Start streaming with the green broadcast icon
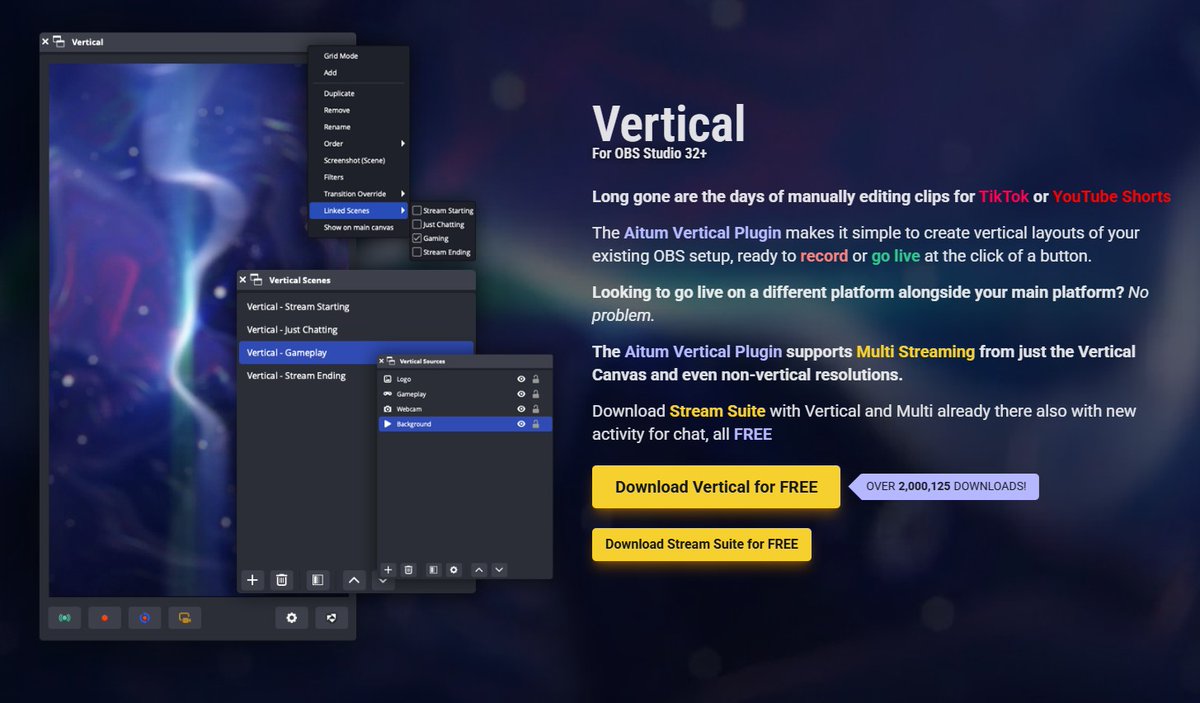 [x=65, y=618]
